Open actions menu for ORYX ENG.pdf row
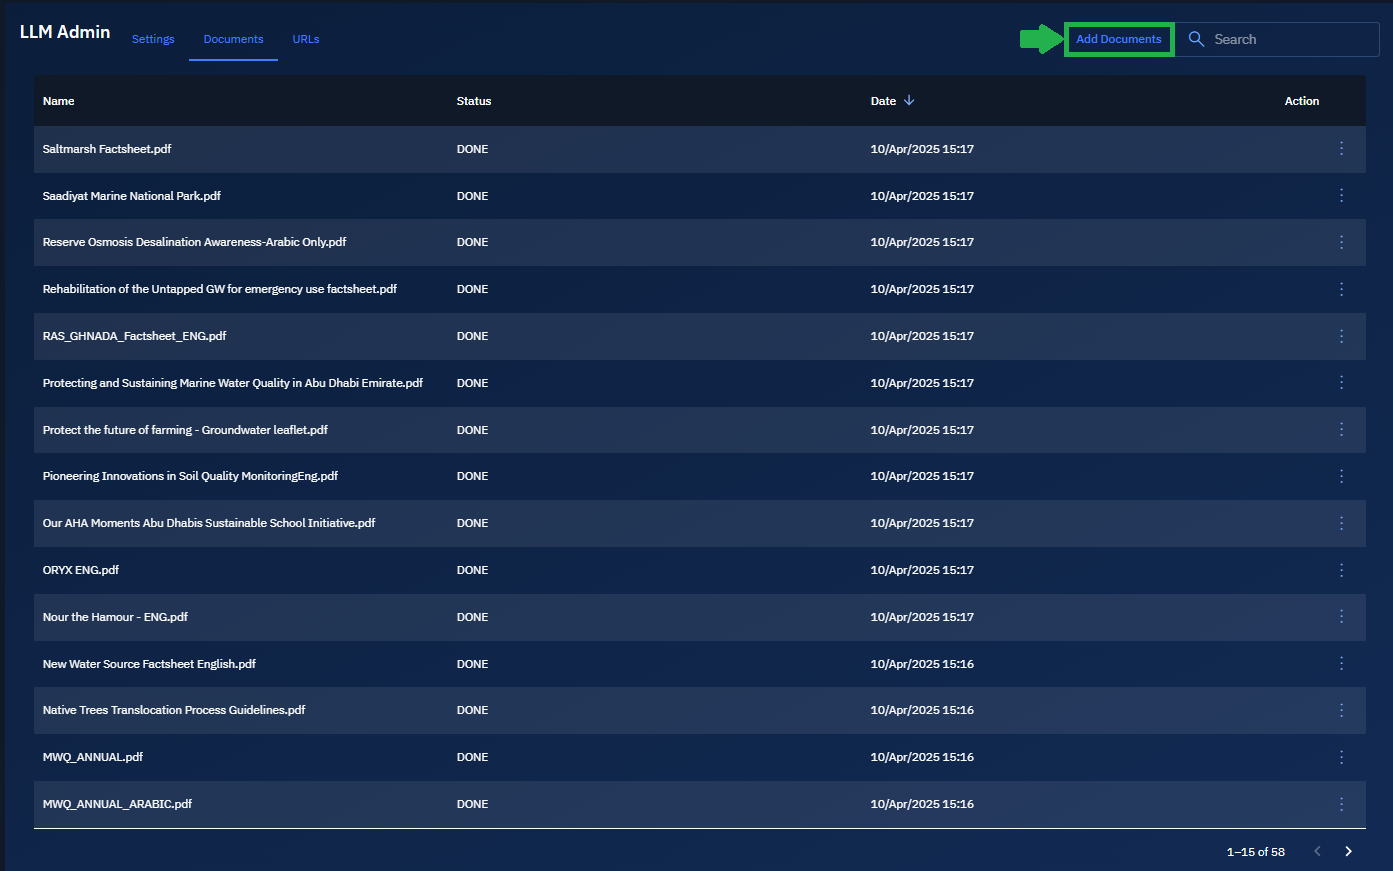The width and height of the screenshot is (1393, 871). pos(1341,570)
